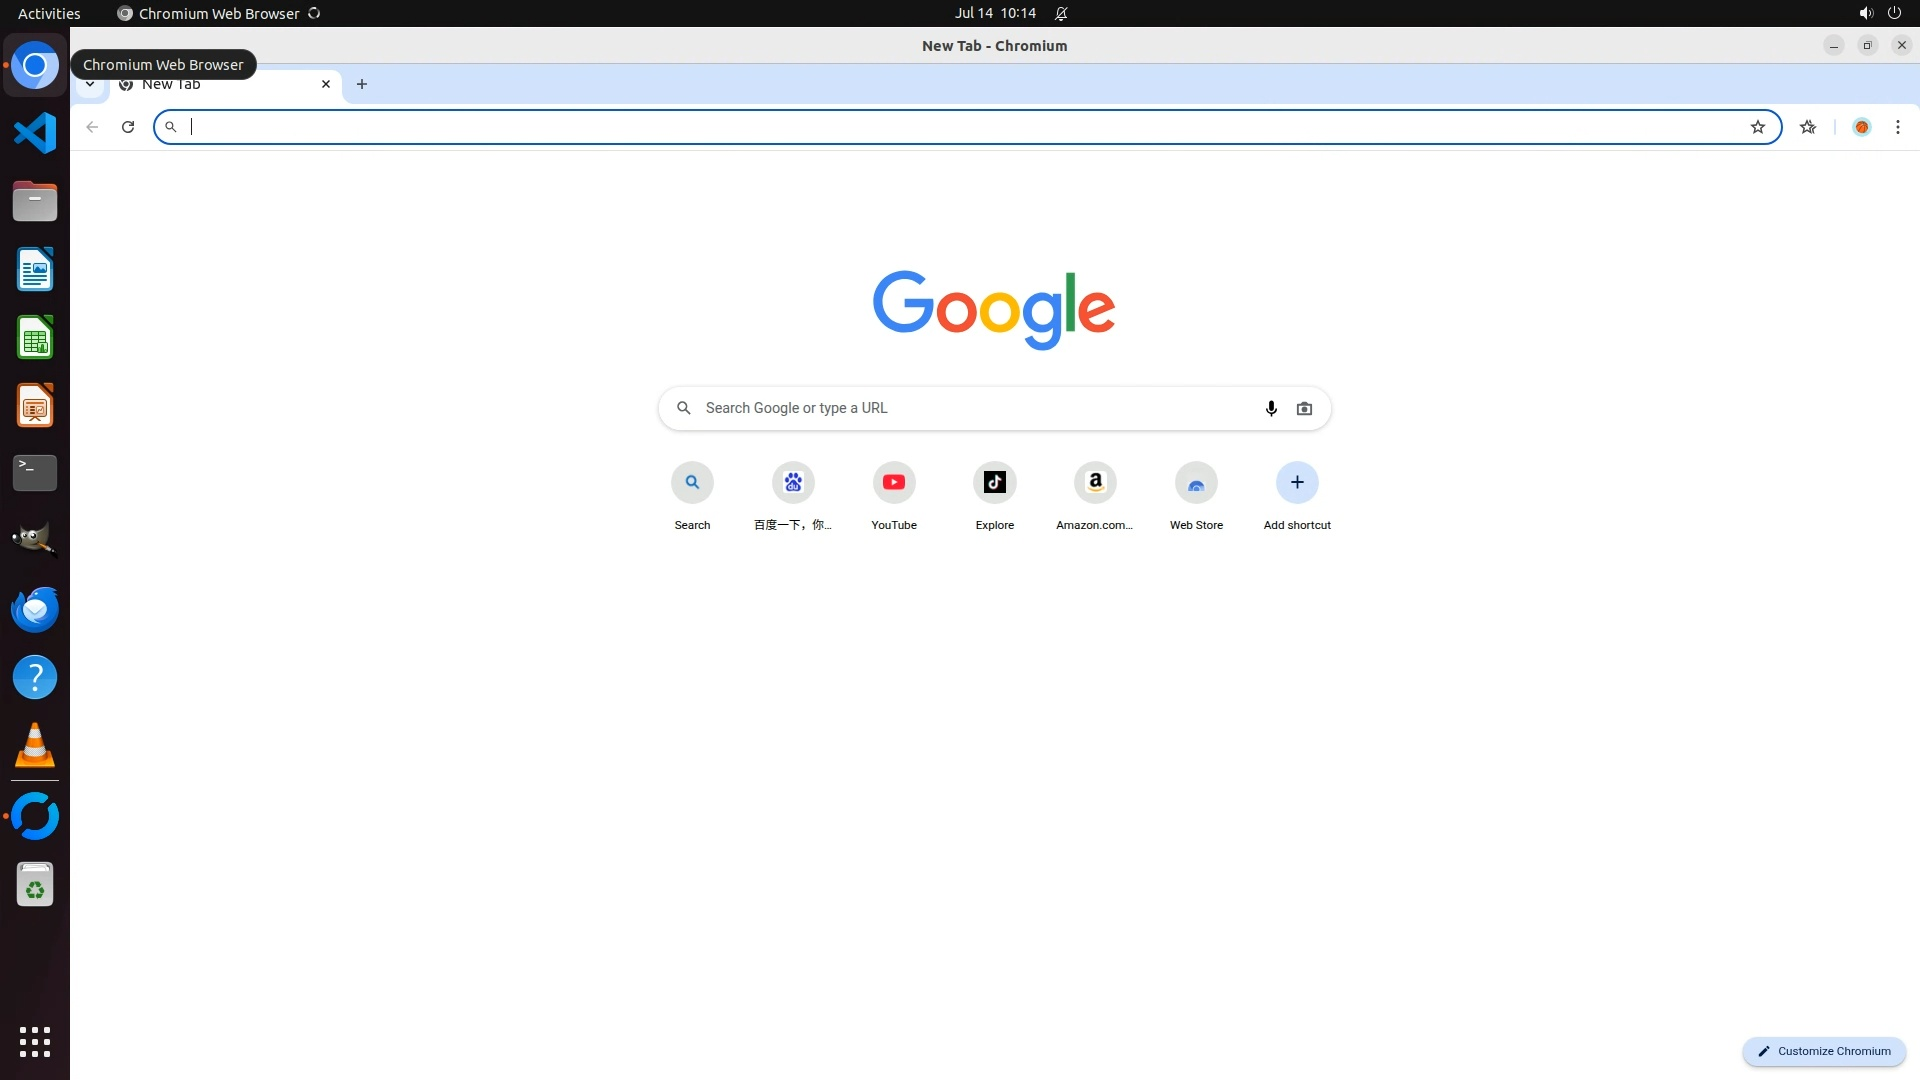1920x1080 pixels.
Task: Open the Amazon.com shortcut
Action: pyautogui.click(x=1095, y=483)
